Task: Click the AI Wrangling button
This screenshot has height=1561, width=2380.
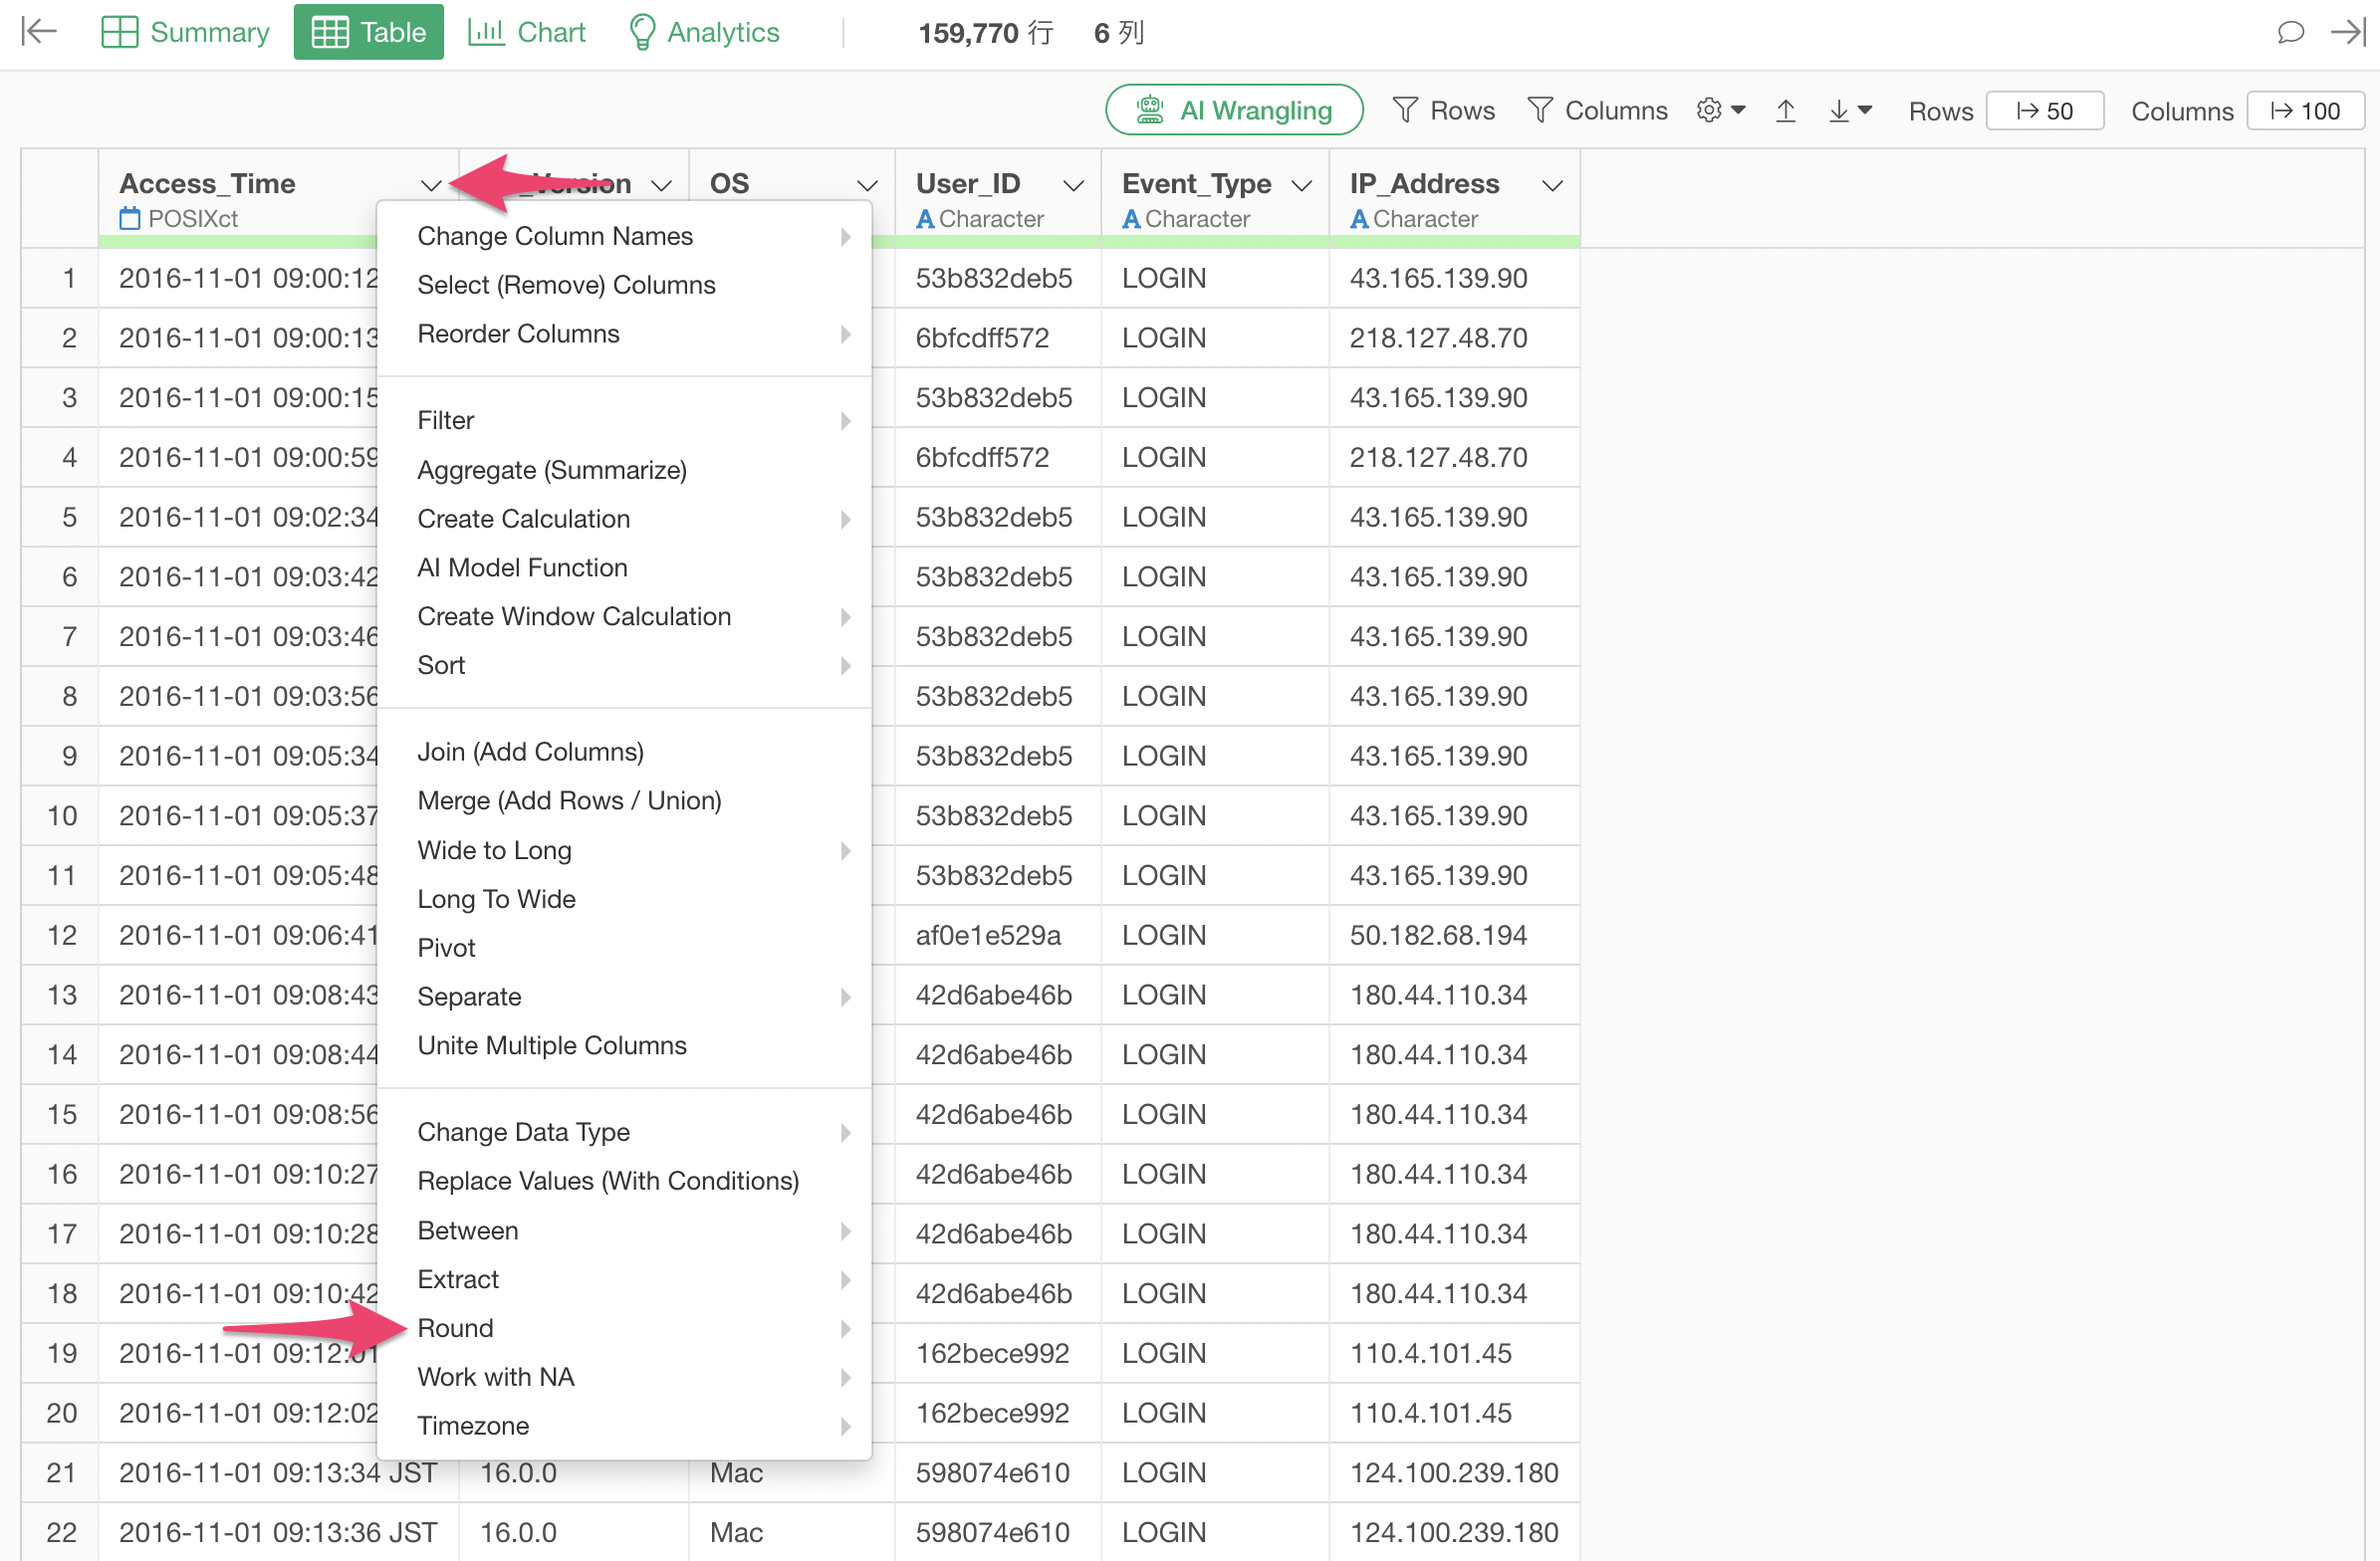Action: [x=1233, y=110]
